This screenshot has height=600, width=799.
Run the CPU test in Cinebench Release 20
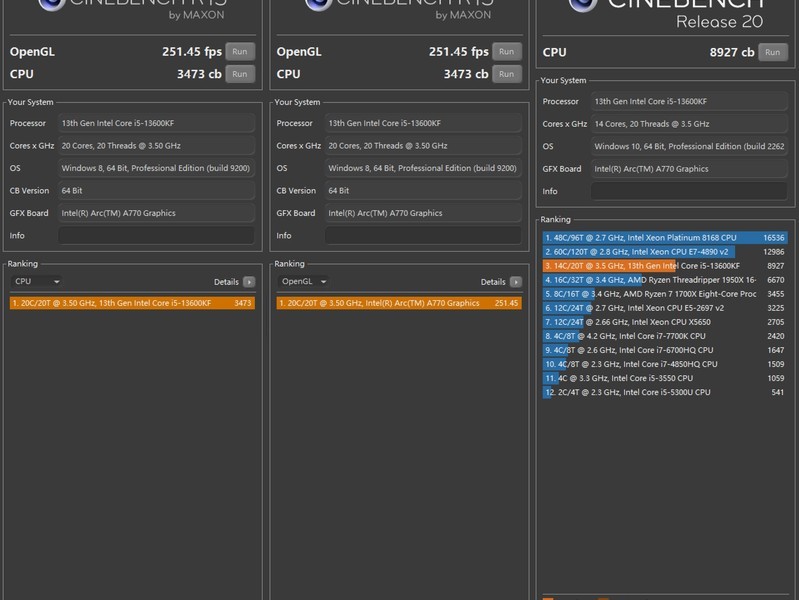point(773,52)
